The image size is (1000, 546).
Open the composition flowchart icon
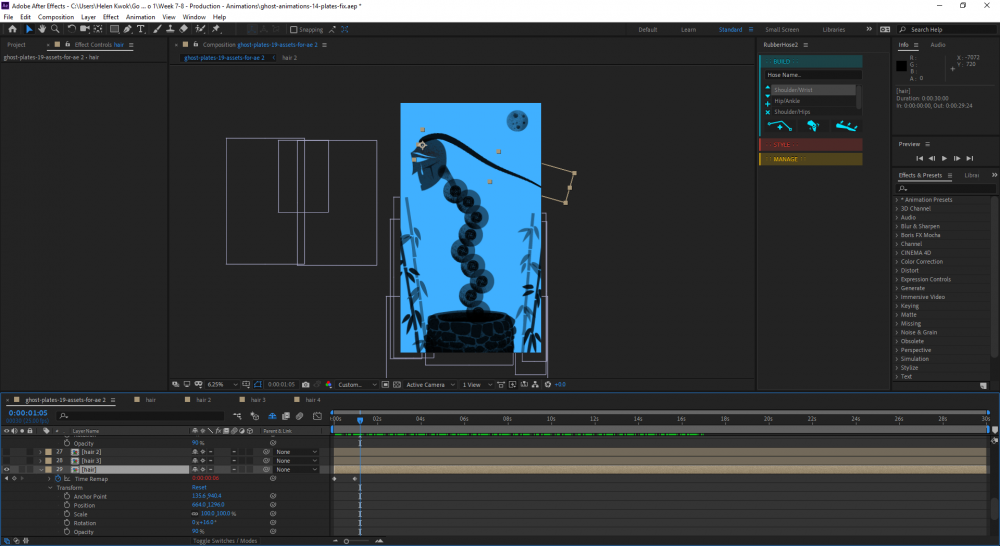tap(535, 385)
